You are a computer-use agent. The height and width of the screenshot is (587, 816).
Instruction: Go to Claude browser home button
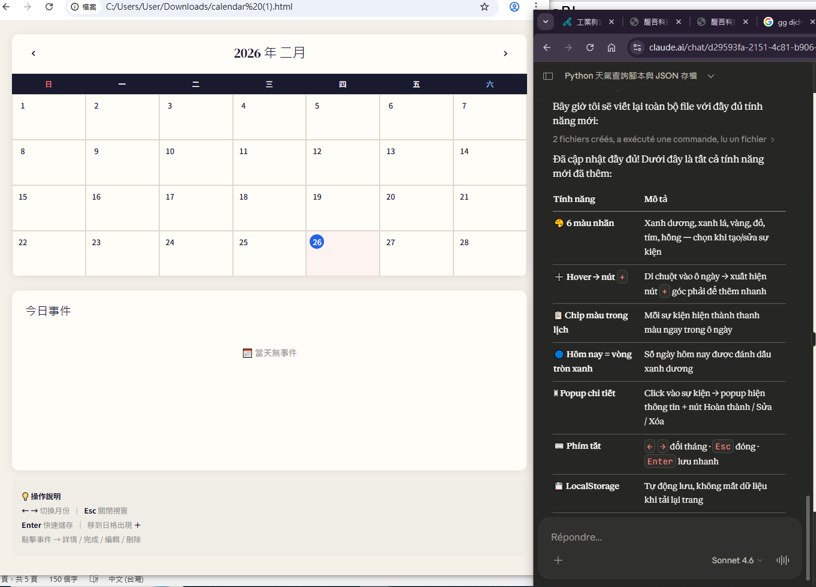click(611, 47)
